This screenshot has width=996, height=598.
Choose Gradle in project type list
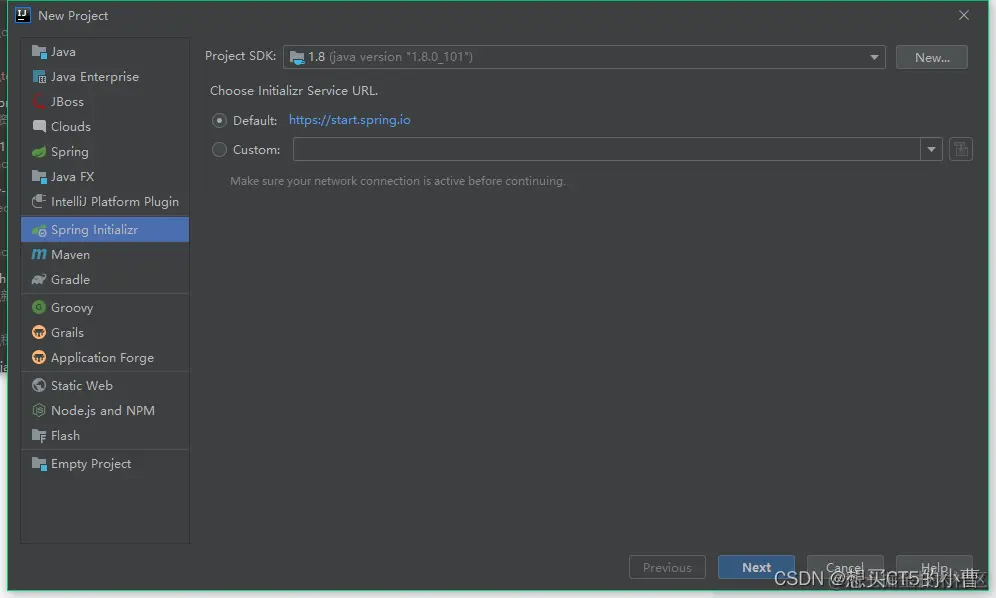105,280
